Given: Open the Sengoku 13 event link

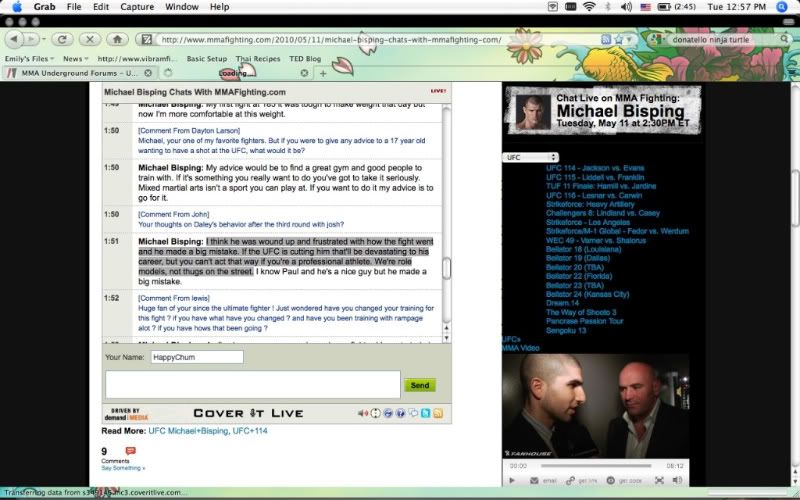Looking at the screenshot, I should [566, 330].
